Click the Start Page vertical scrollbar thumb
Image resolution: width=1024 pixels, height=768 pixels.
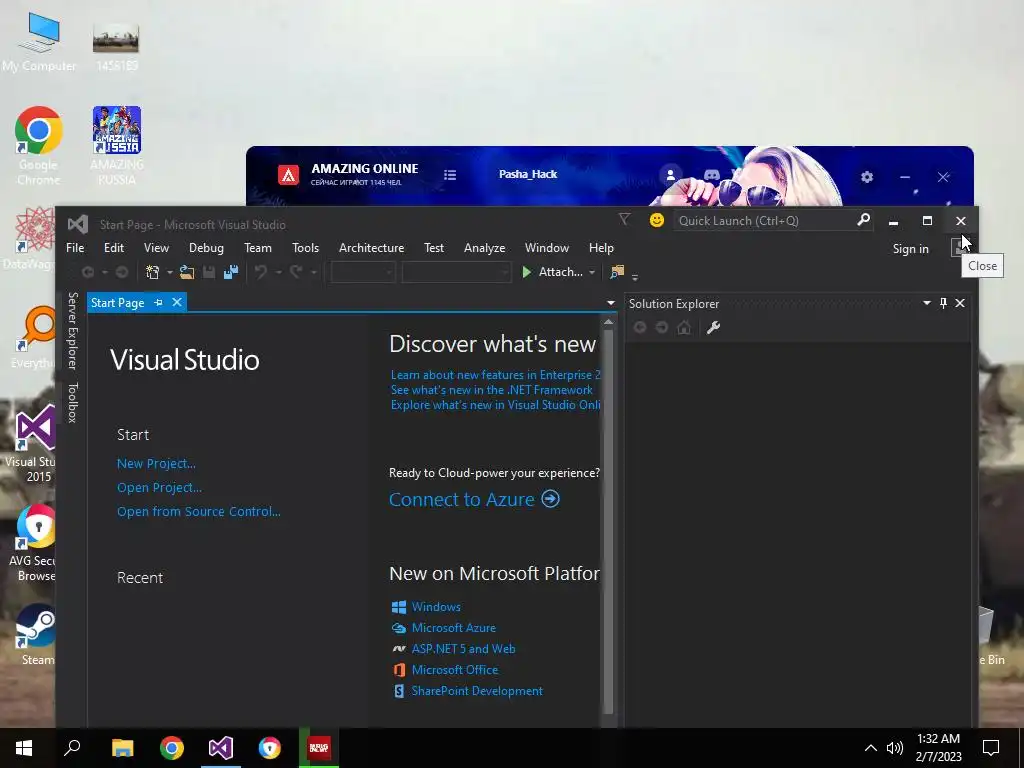(x=608, y=521)
